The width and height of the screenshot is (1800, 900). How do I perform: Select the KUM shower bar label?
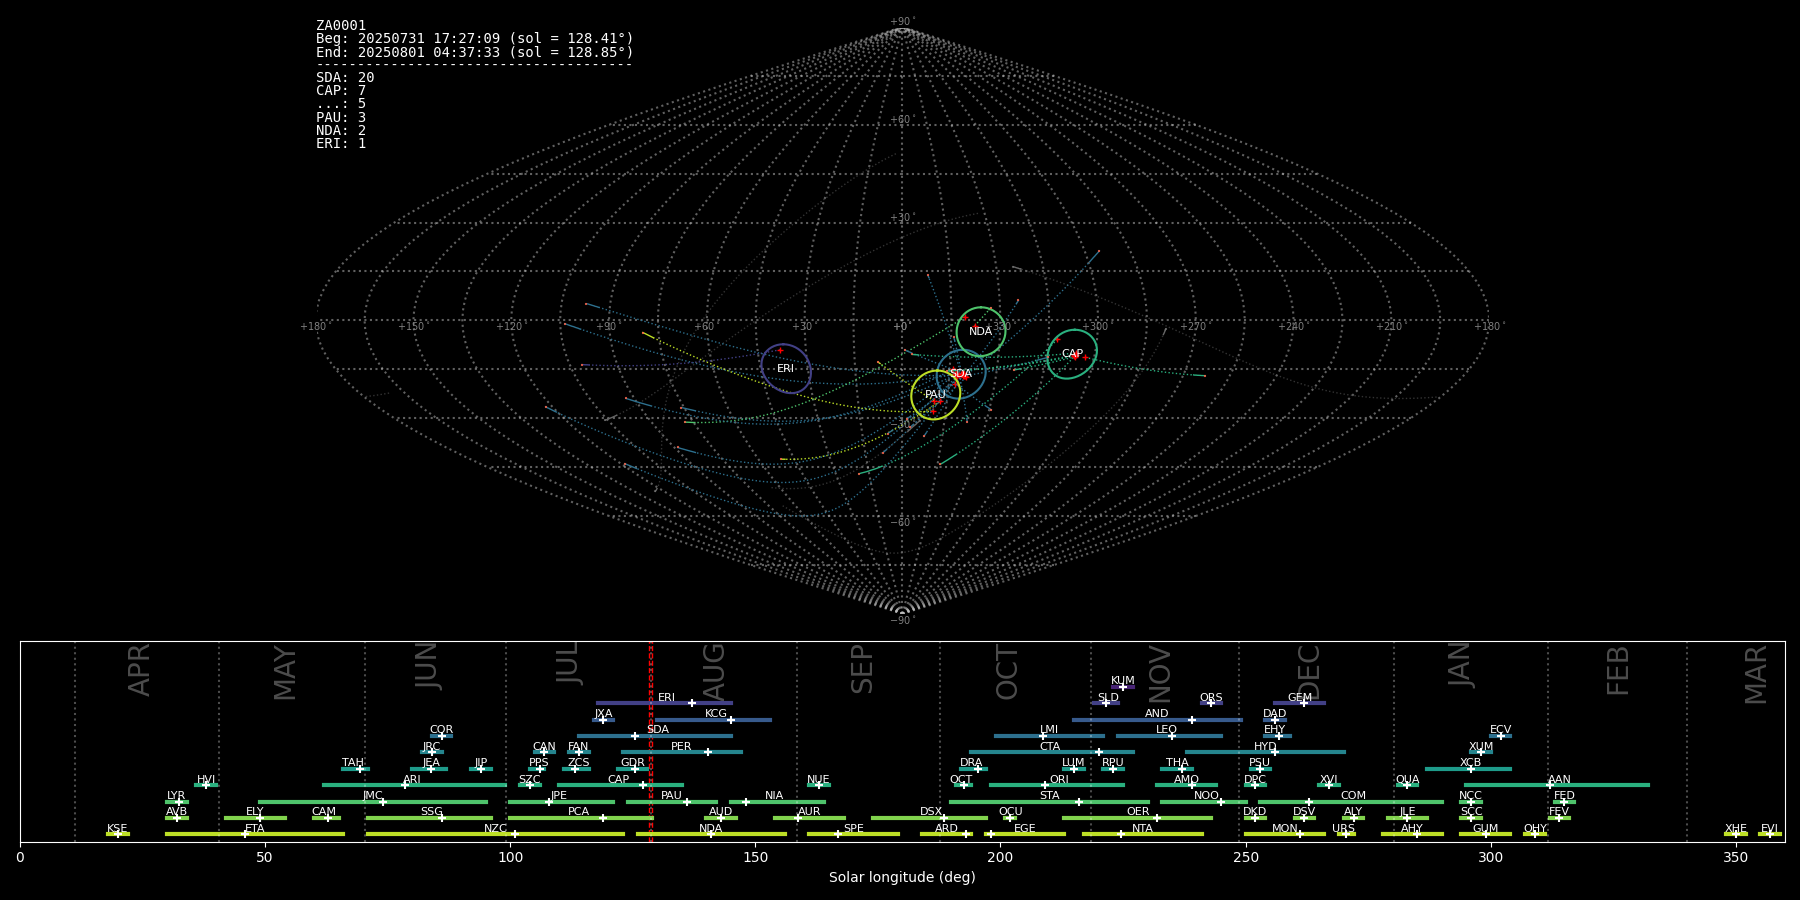click(1123, 681)
